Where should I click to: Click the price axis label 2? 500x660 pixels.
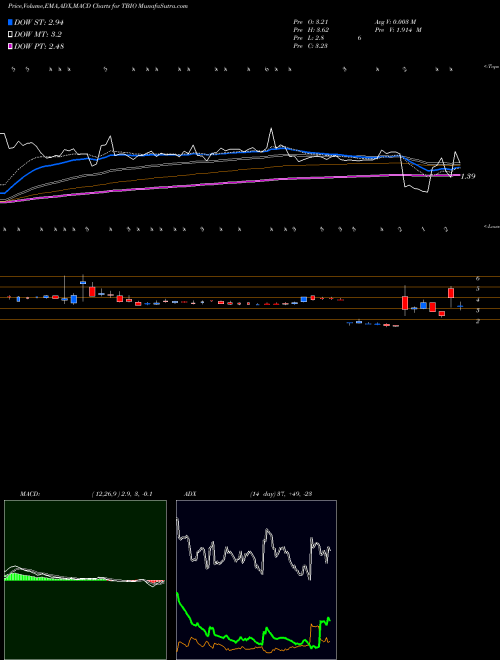pos(478,322)
